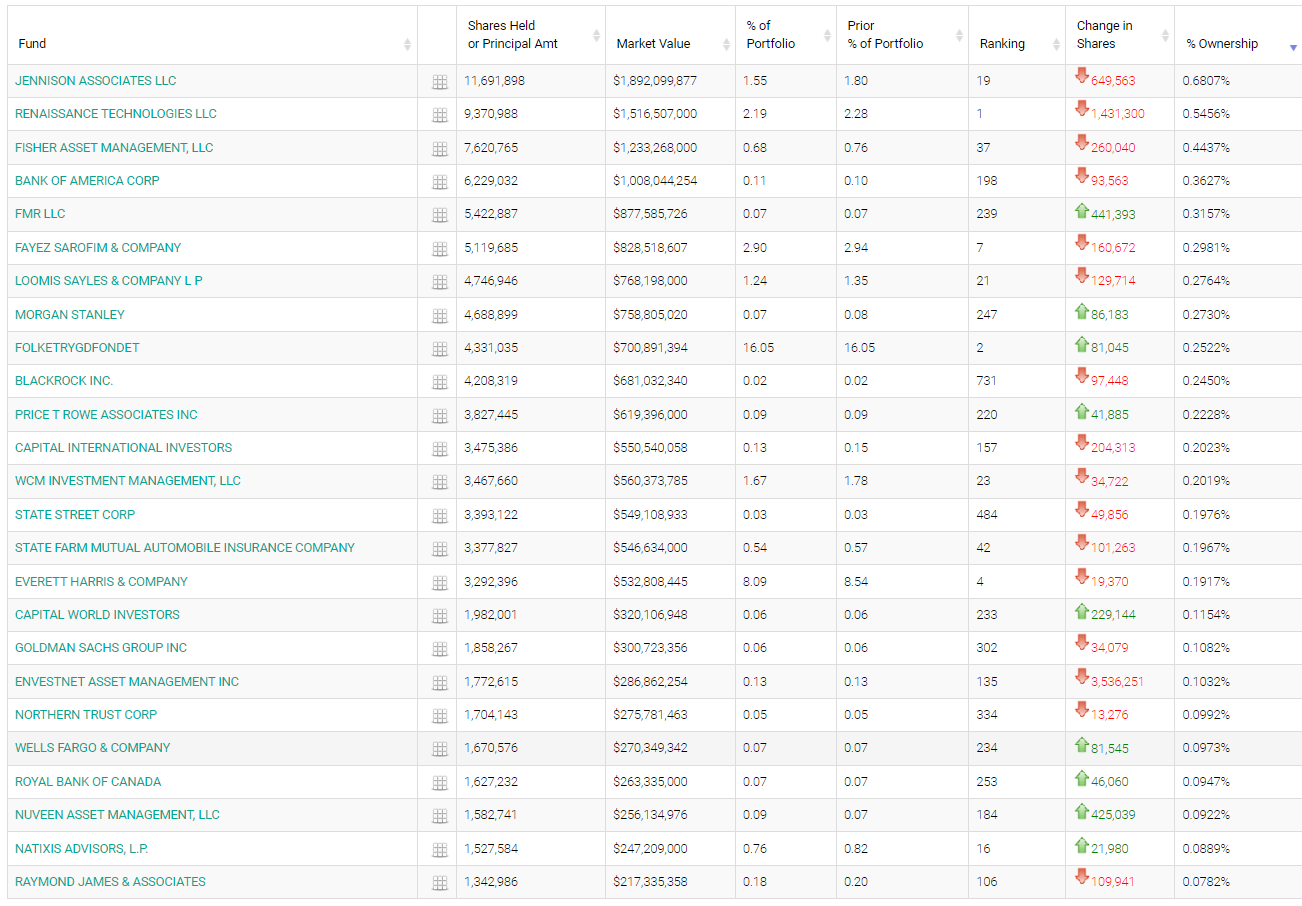
Task: Click grid icon in Northern Trust Corp row
Action: 440,716
